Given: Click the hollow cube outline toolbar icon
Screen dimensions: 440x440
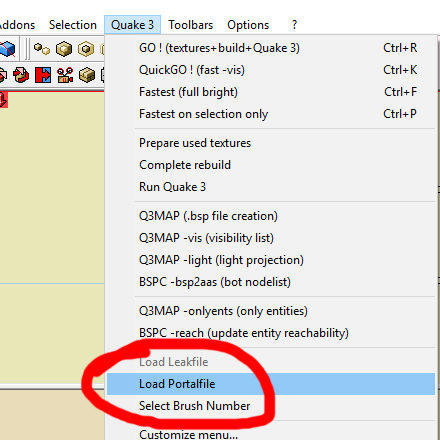Looking at the screenshot, I should tap(86, 49).
